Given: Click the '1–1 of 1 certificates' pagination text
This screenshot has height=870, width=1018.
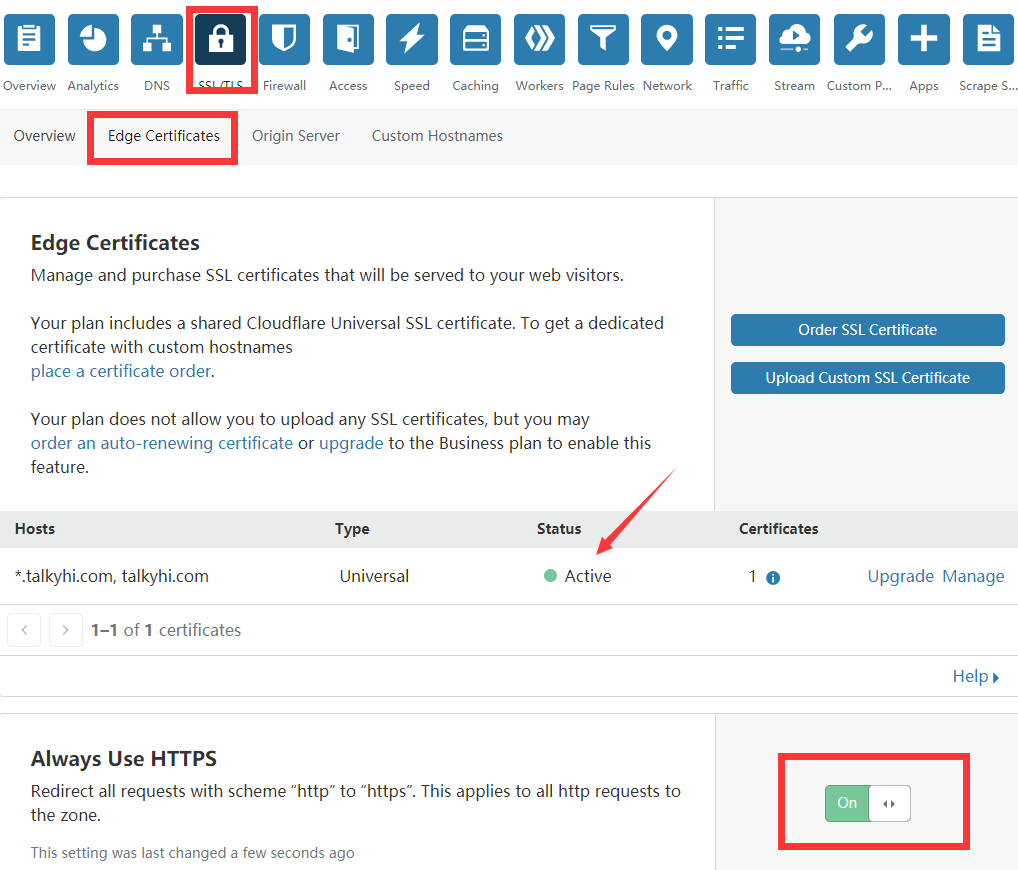Looking at the screenshot, I should coord(166,630).
